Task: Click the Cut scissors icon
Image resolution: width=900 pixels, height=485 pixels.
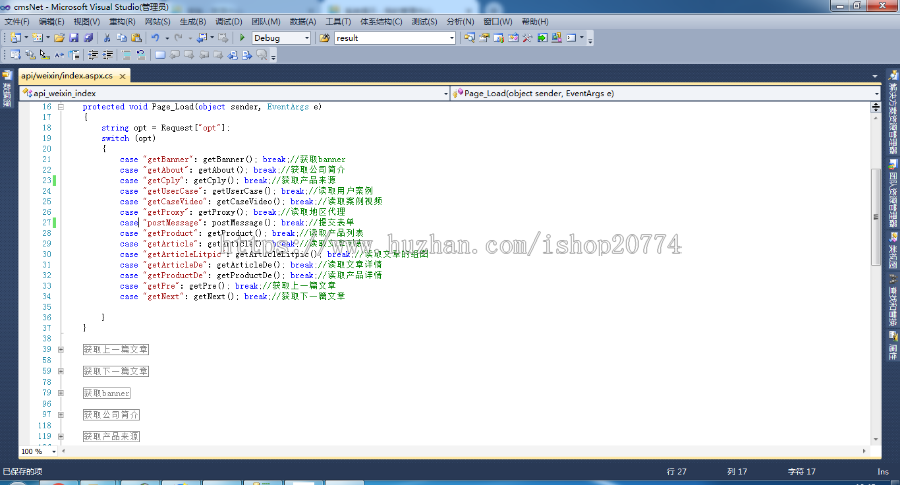Action: click(x=107, y=38)
